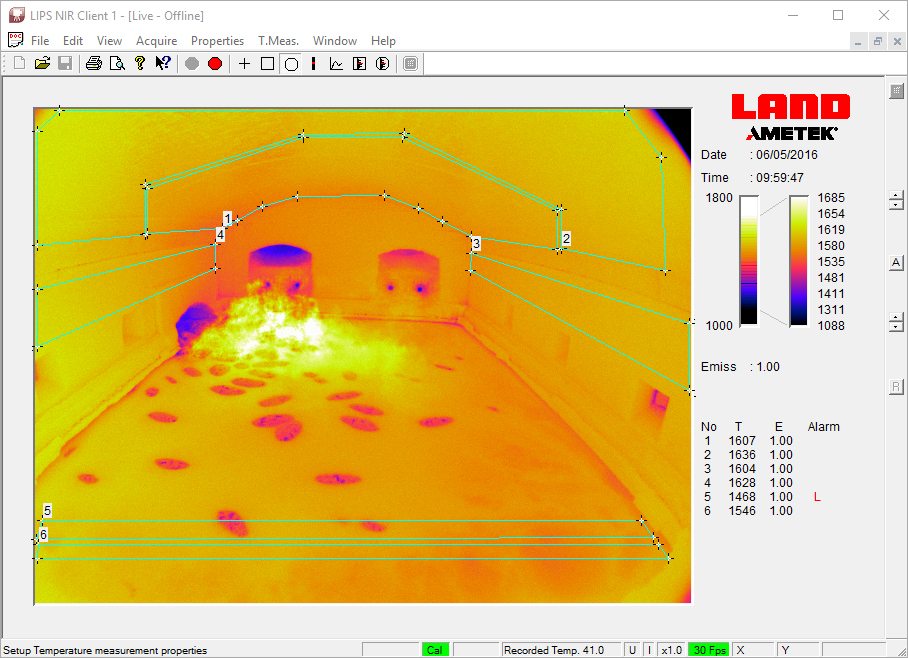Open the line profile graph tool
The image size is (908, 658).
point(336,63)
